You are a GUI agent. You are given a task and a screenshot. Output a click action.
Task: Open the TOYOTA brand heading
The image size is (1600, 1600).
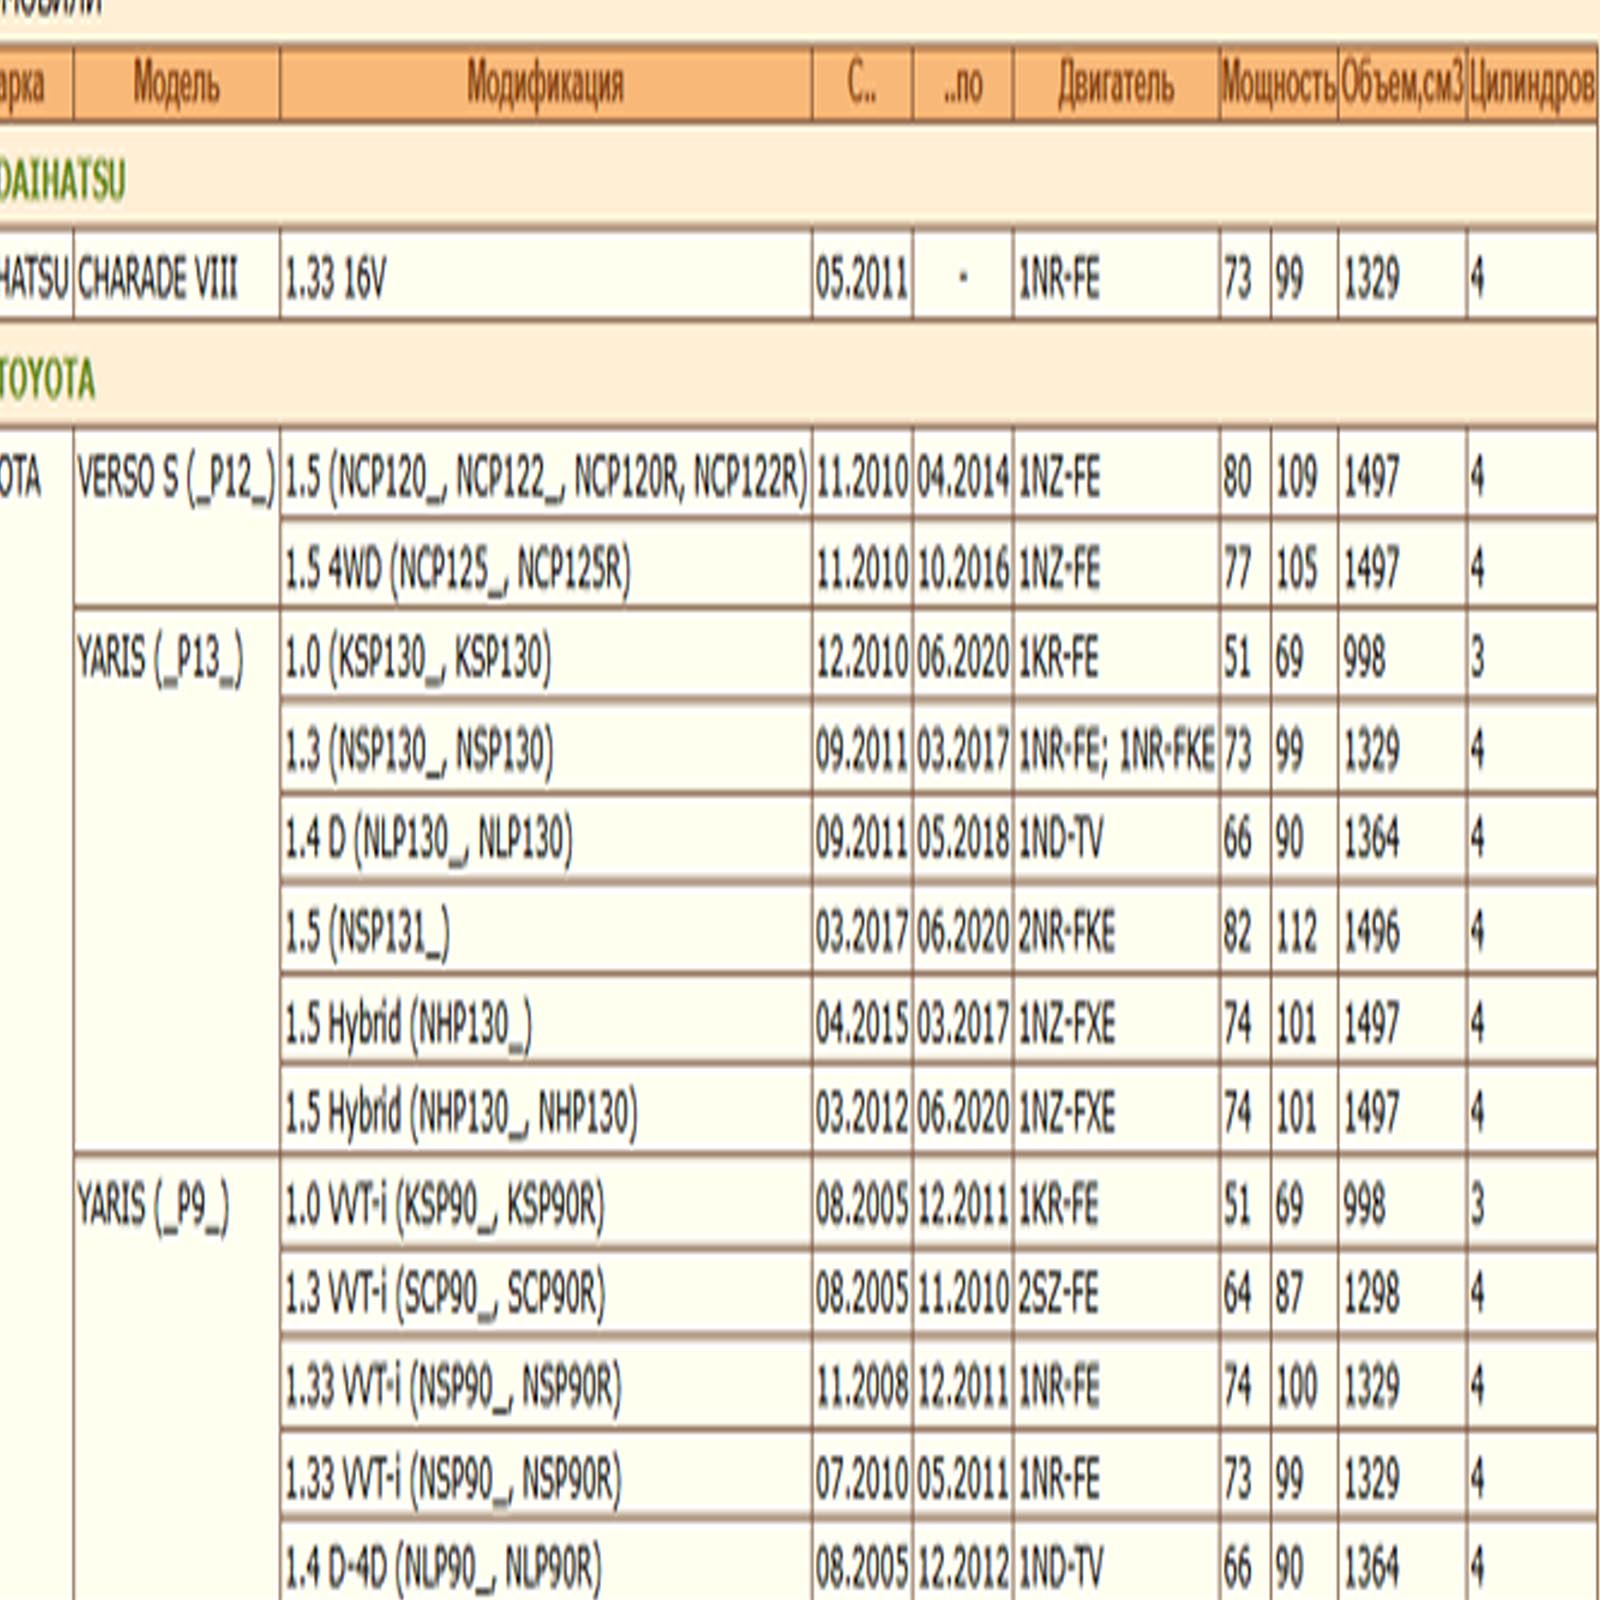[x=47, y=379]
